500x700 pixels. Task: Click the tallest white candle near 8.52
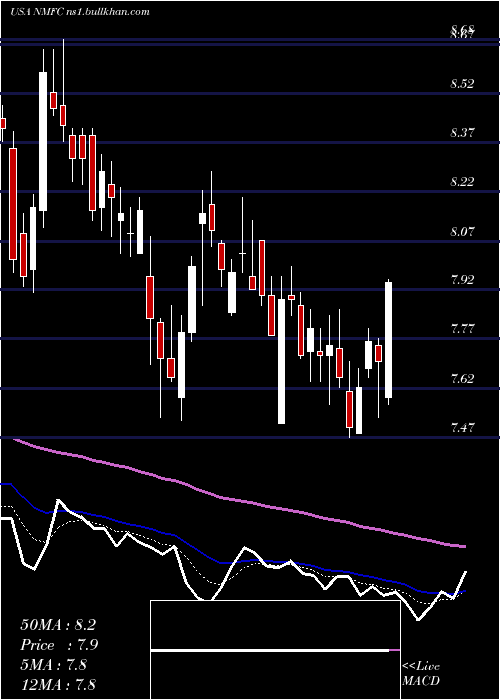43,142
